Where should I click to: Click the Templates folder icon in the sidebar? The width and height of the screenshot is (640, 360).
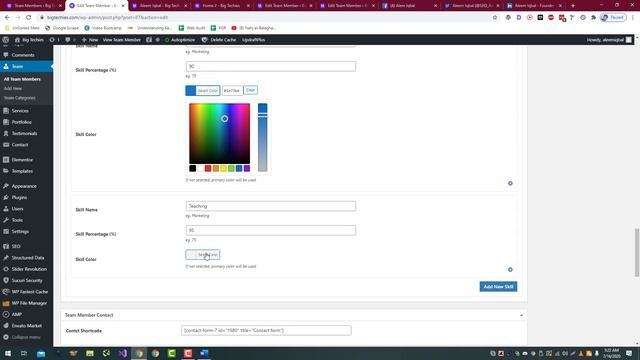(6, 171)
